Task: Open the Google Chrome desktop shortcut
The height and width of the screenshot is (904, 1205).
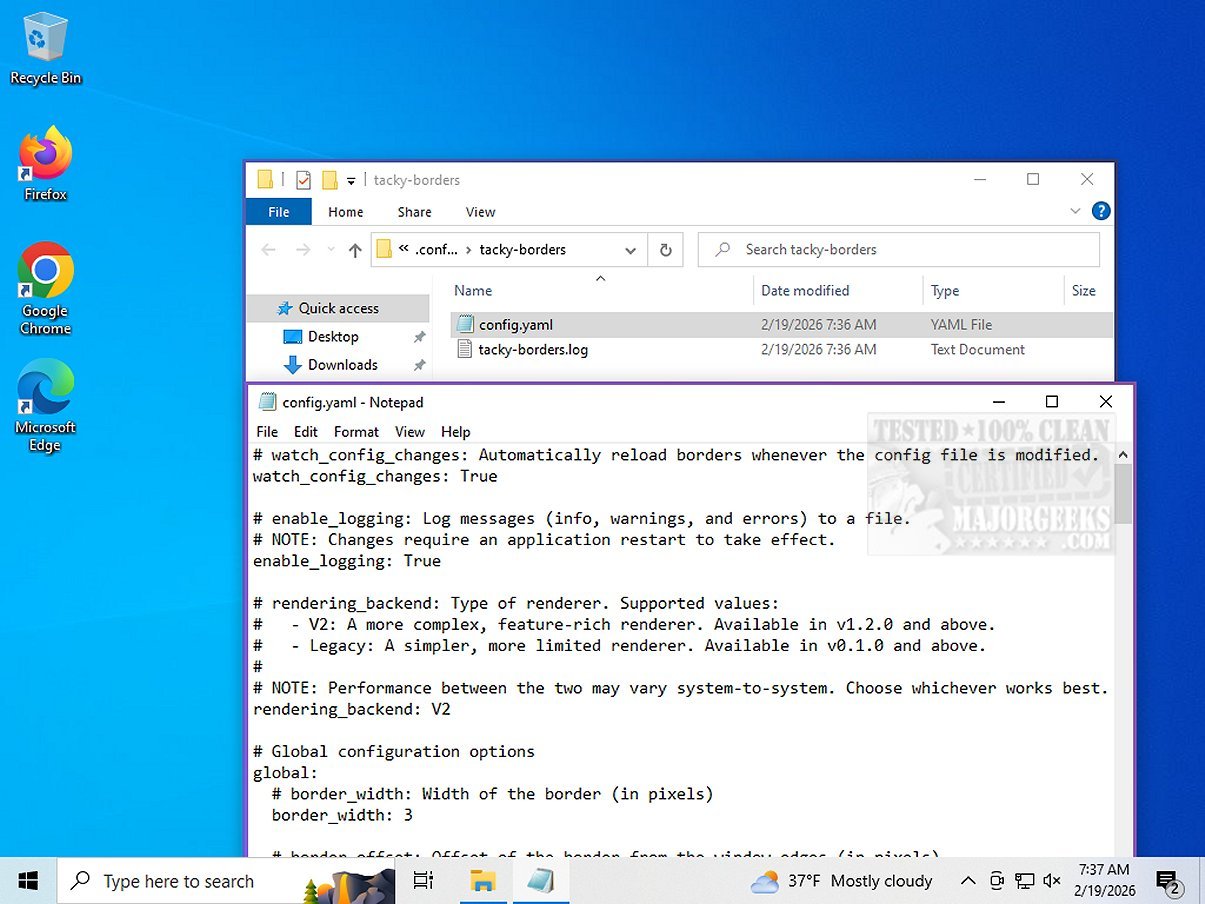Action: tap(45, 285)
